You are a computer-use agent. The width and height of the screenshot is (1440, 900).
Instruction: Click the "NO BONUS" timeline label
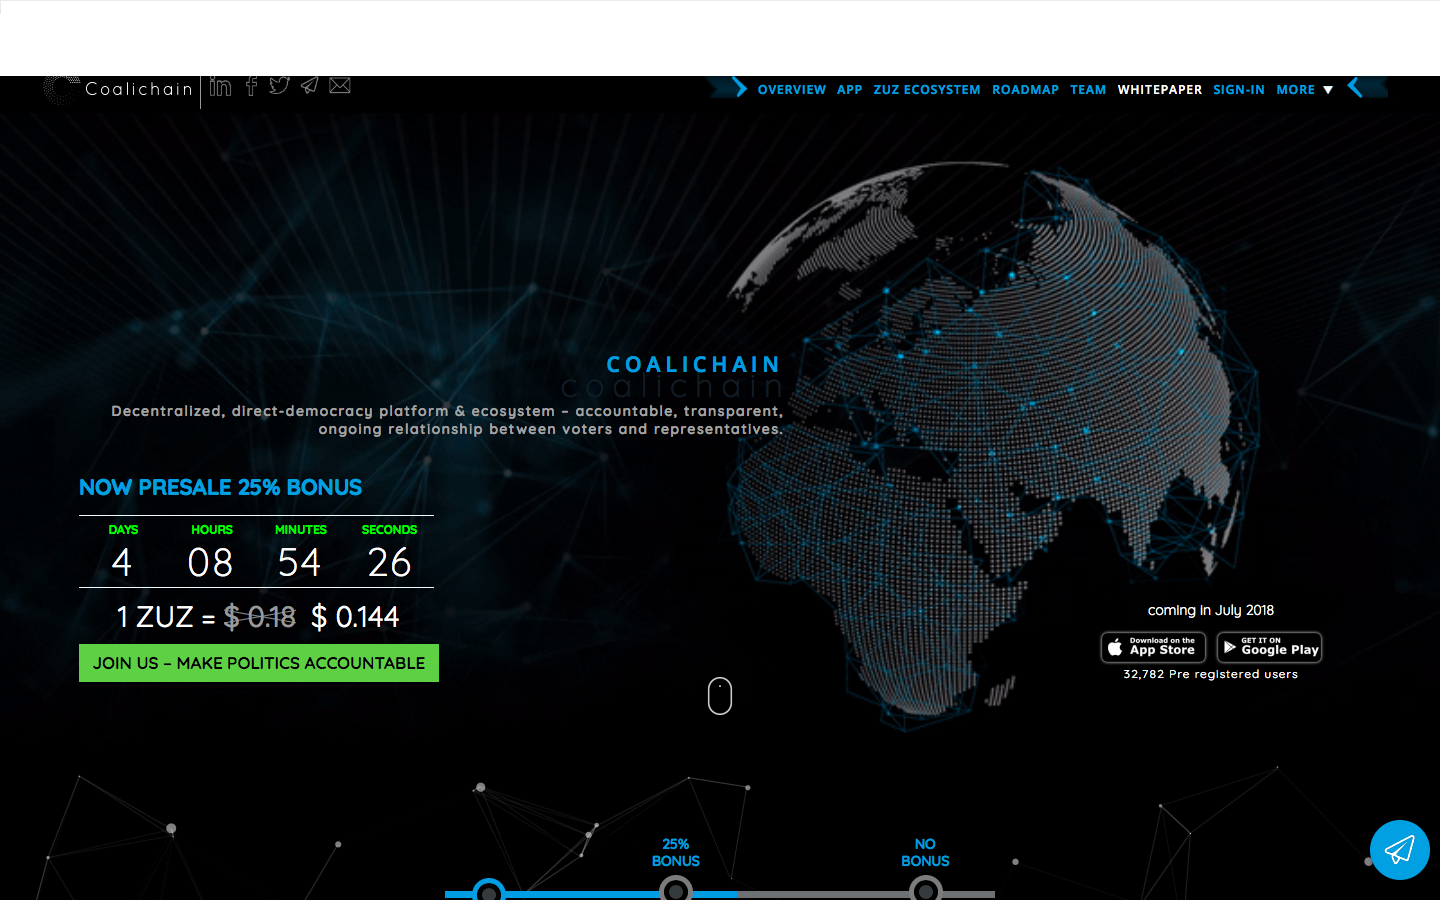point(926,852)
